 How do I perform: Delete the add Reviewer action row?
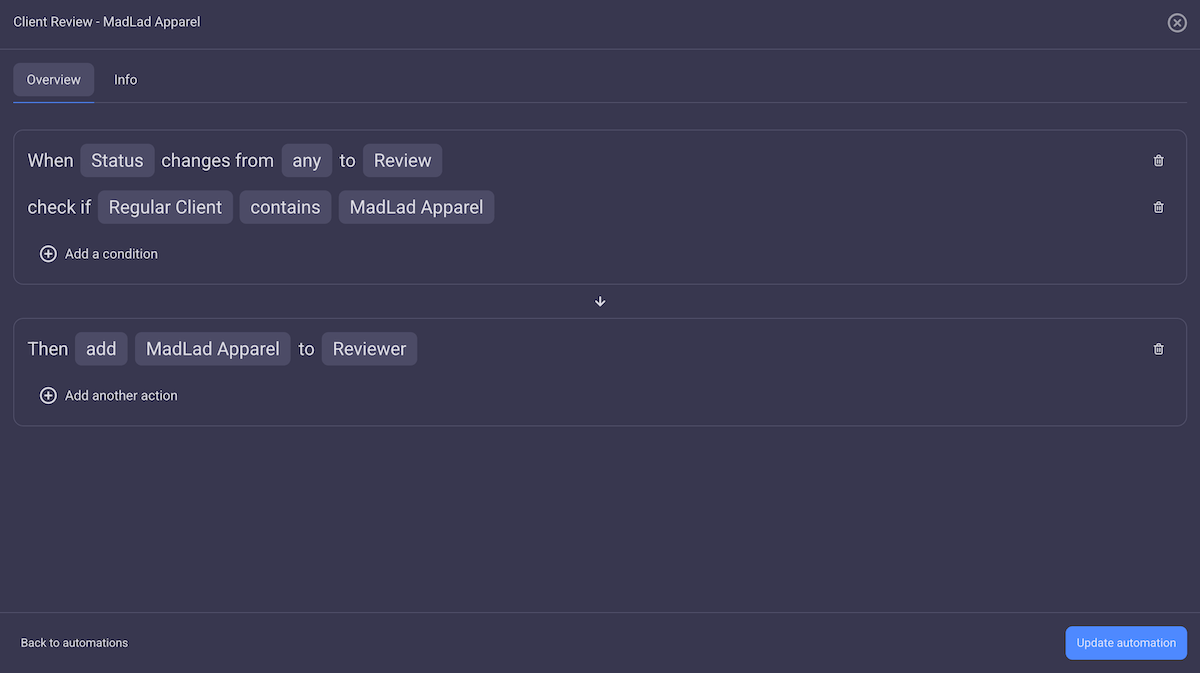tap(1158, 349)
